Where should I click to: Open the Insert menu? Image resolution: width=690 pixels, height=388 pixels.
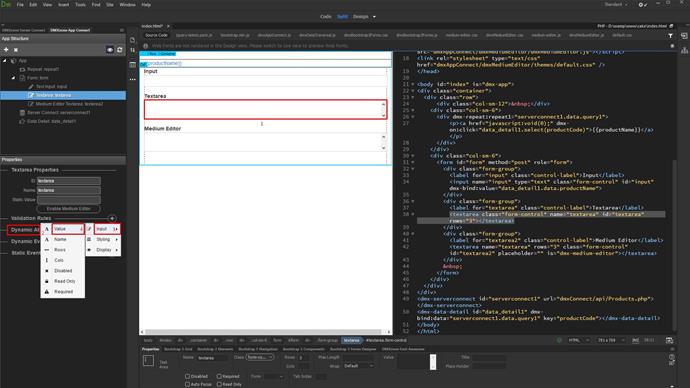coord(64,5)
